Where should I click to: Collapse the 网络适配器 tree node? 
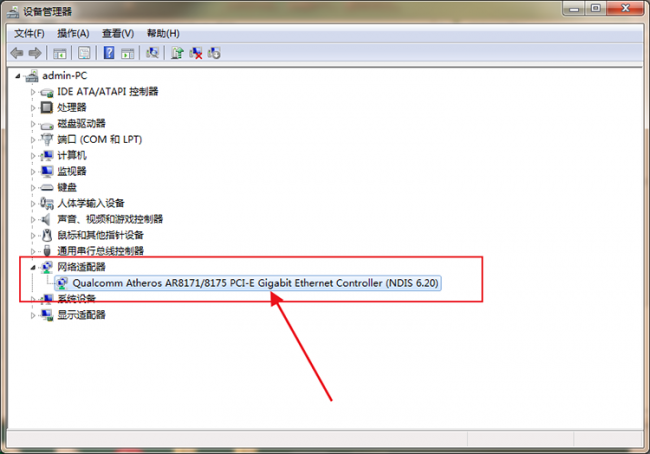[33, 267]
